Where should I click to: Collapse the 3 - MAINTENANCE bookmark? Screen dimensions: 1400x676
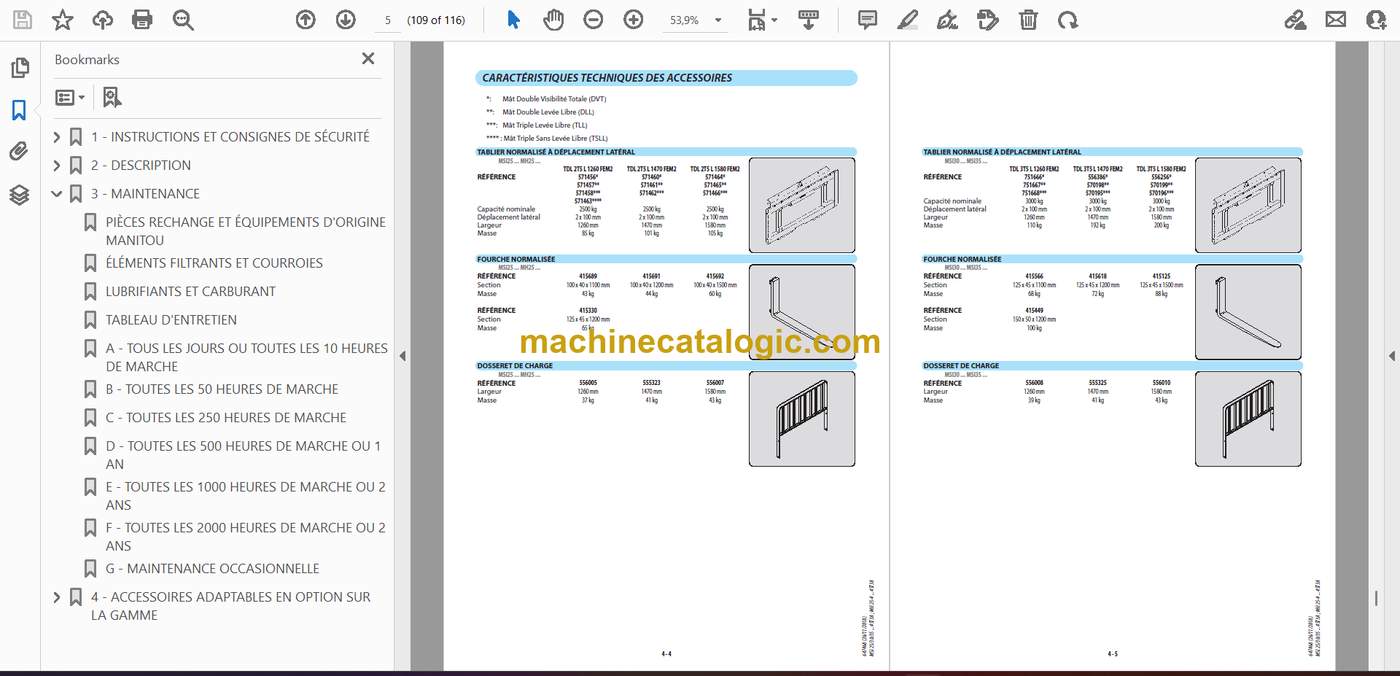click(57, 194)
